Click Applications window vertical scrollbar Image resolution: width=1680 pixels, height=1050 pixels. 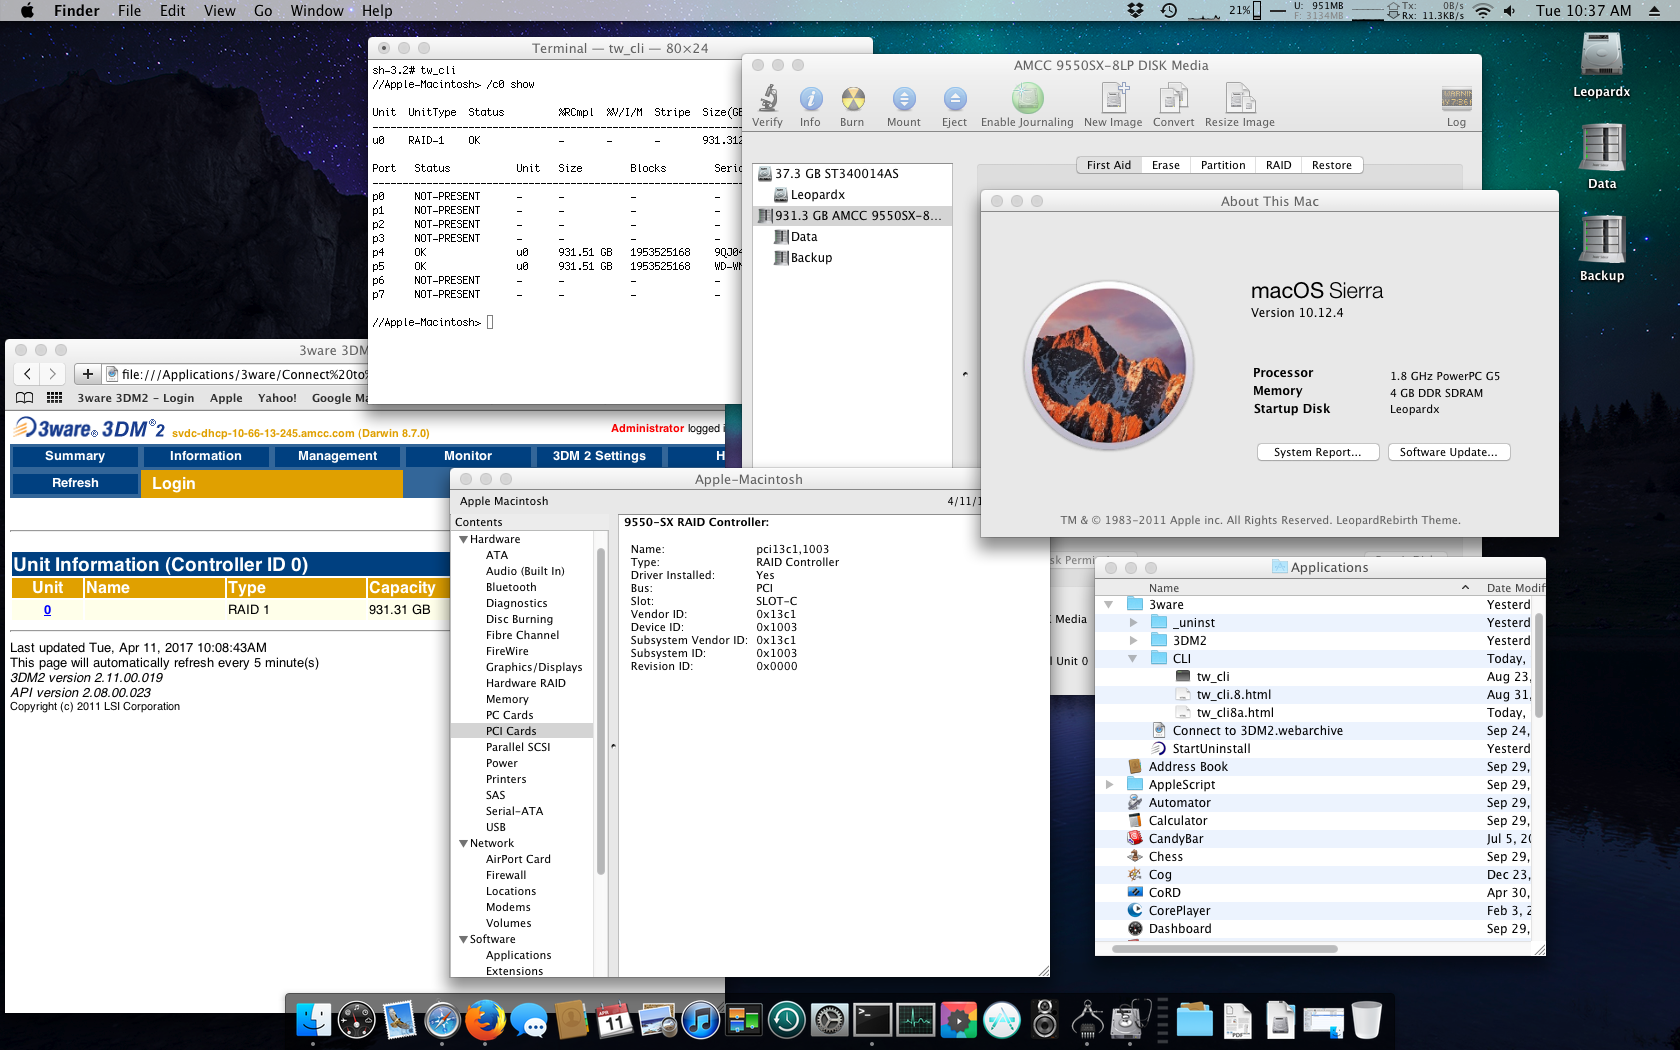click(x=1538, y=665)
